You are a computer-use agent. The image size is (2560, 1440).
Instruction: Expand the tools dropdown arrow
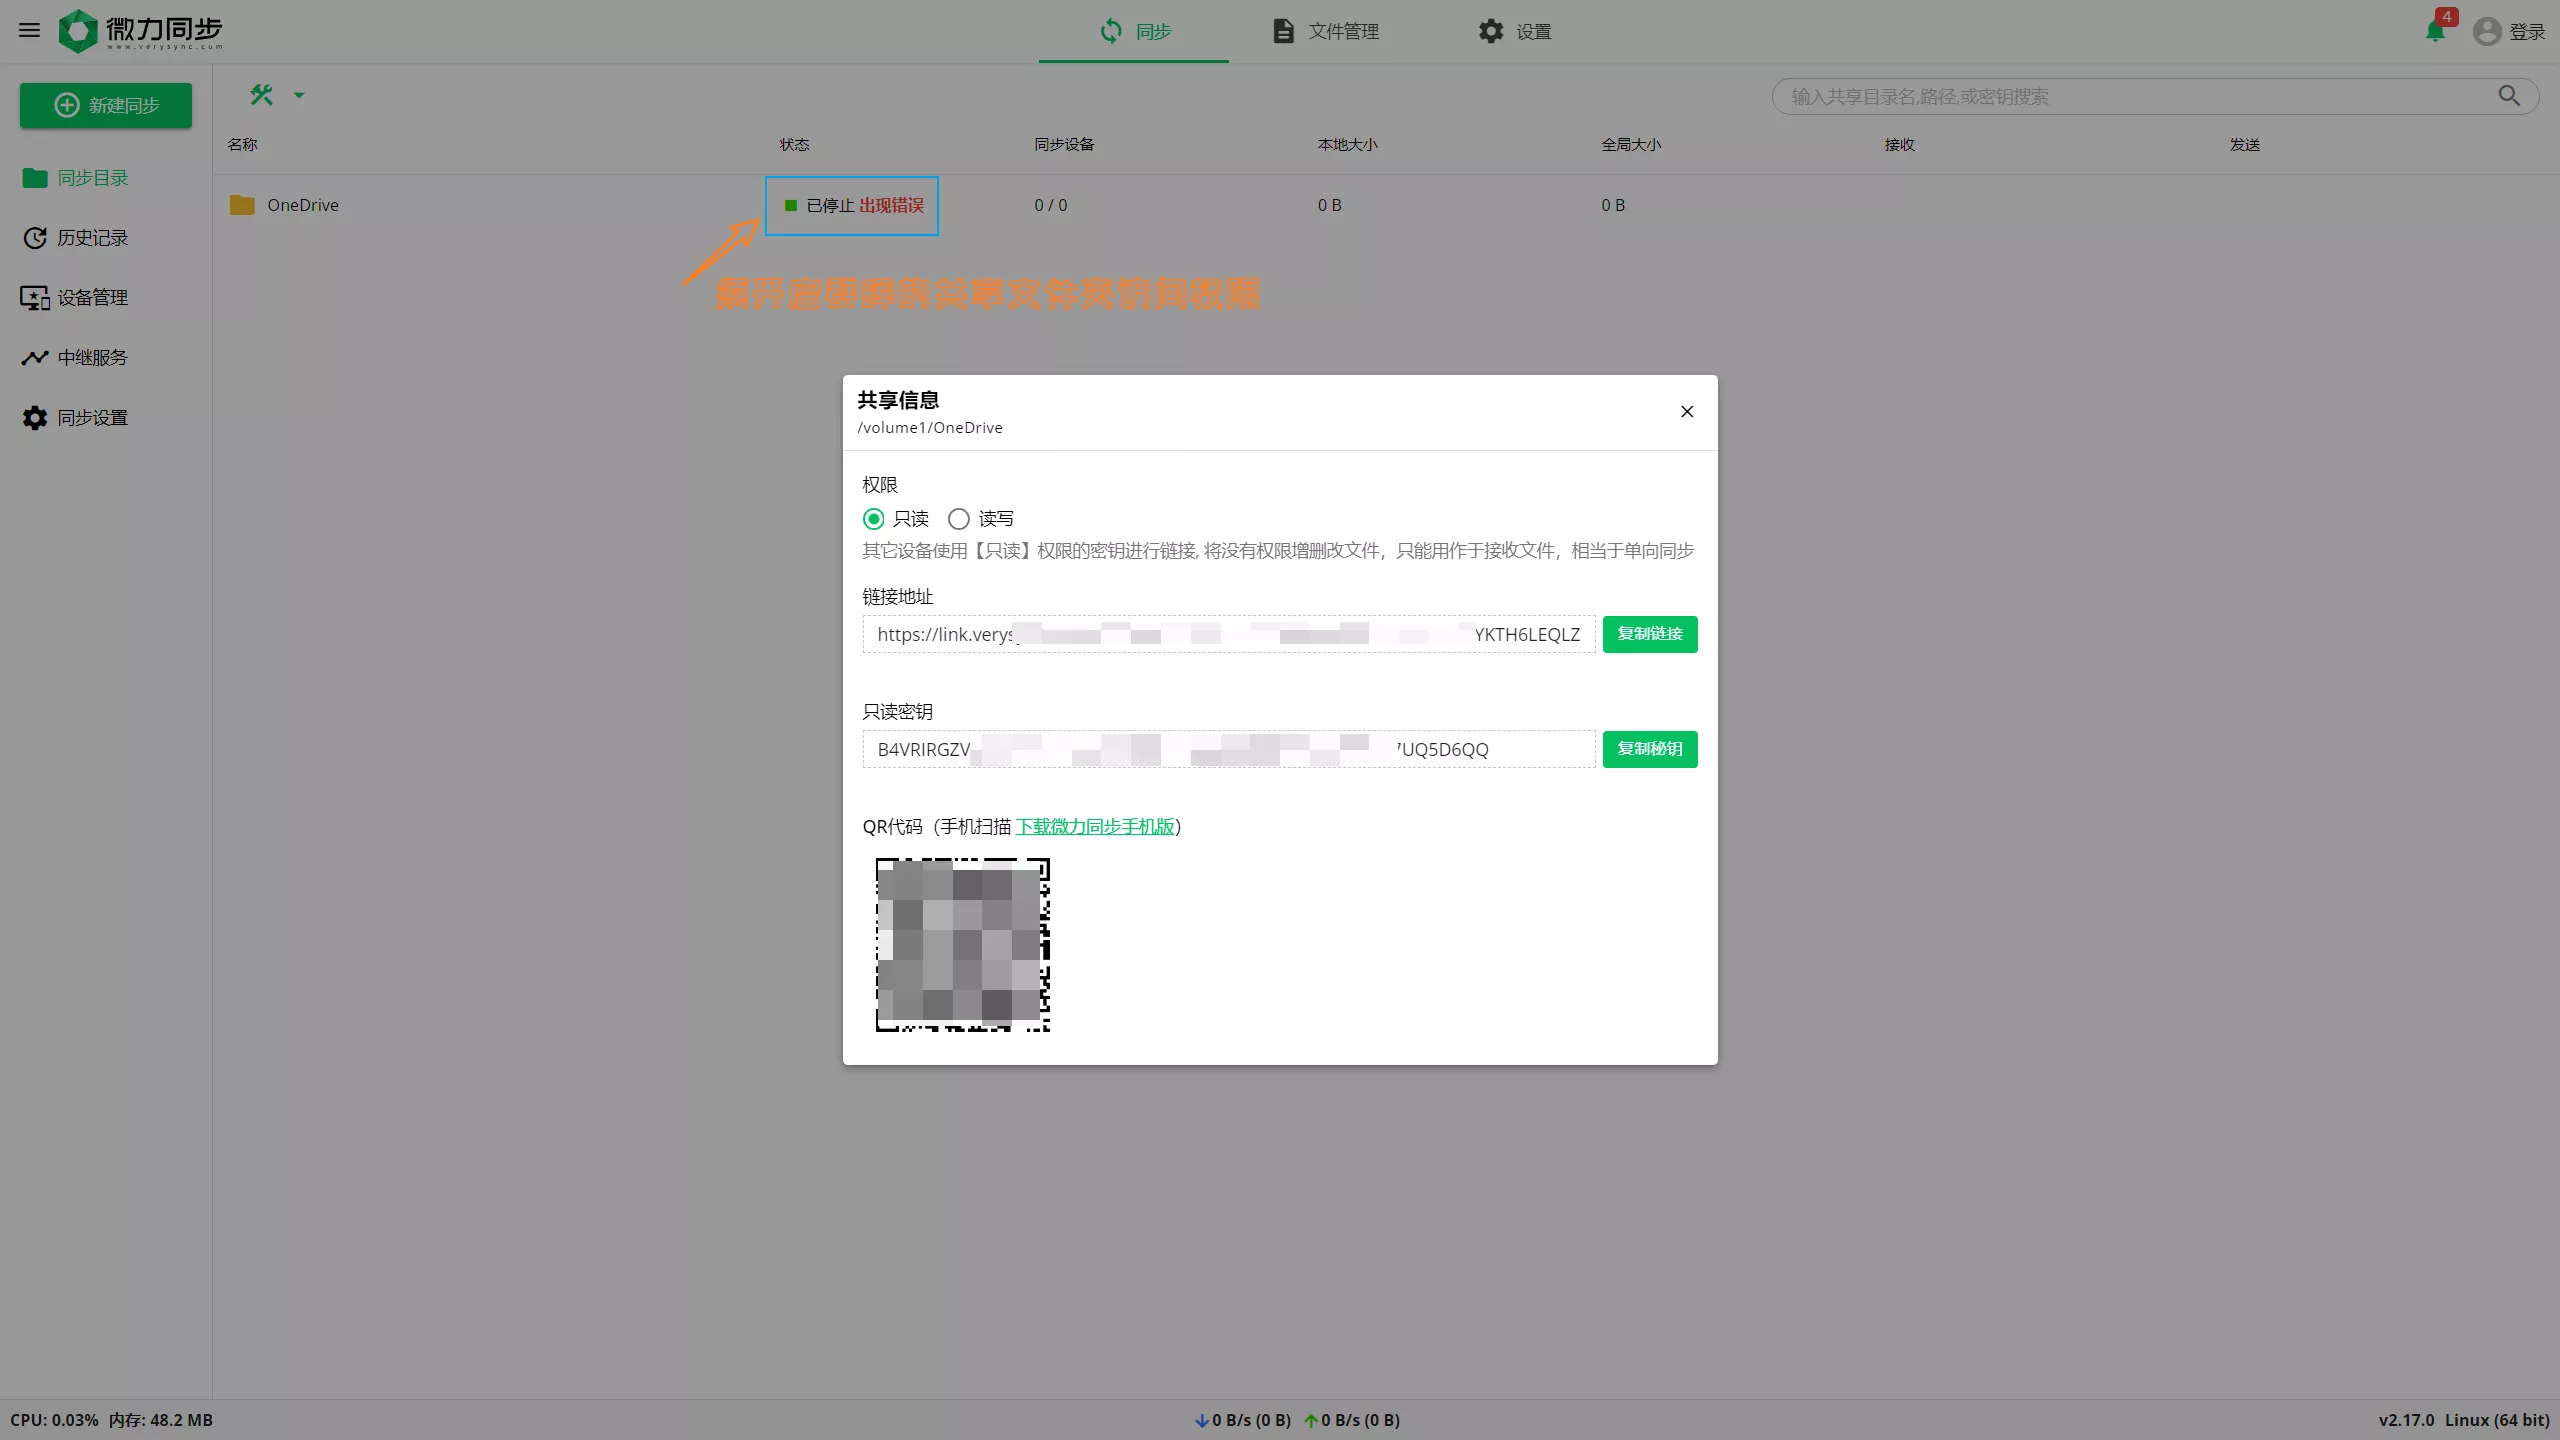298,95
